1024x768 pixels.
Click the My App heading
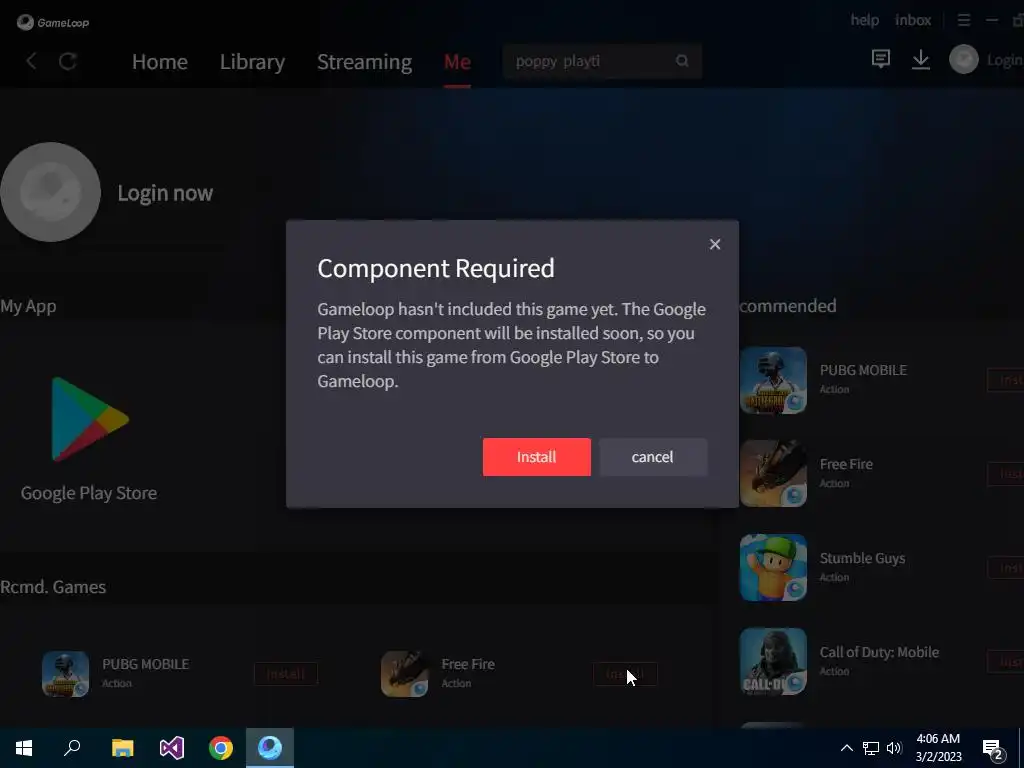(28, 306)
